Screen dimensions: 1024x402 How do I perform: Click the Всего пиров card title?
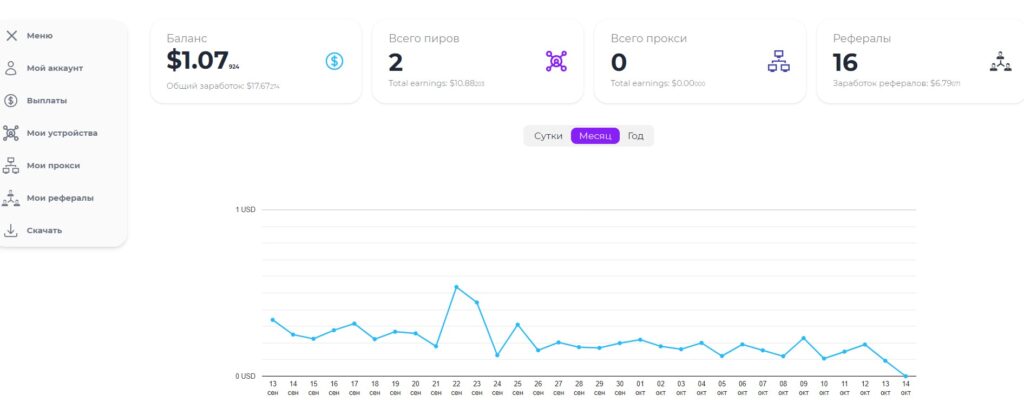[424, 39]
